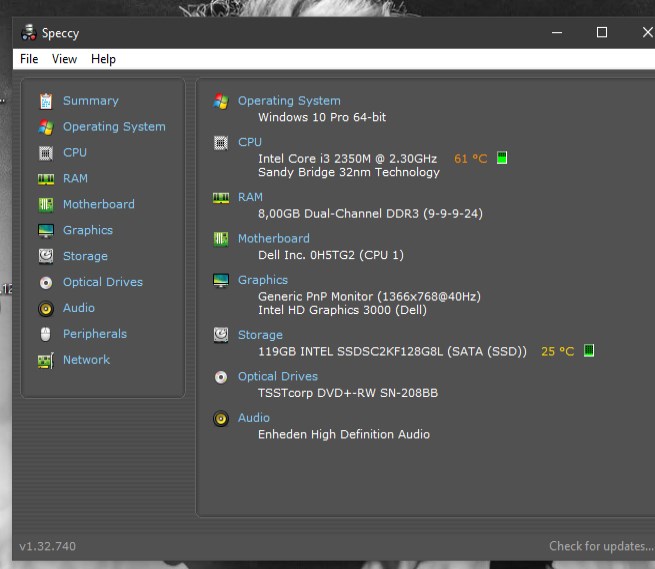Open Motherboard details from sidebar
Screen dimensions: 655x569
[99, 204]
